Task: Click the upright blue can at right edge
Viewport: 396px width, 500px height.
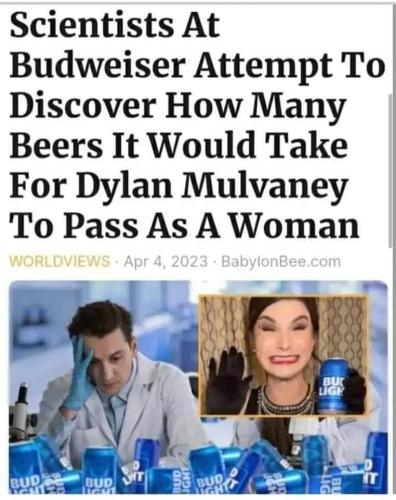Action: (x=377, y=462)
